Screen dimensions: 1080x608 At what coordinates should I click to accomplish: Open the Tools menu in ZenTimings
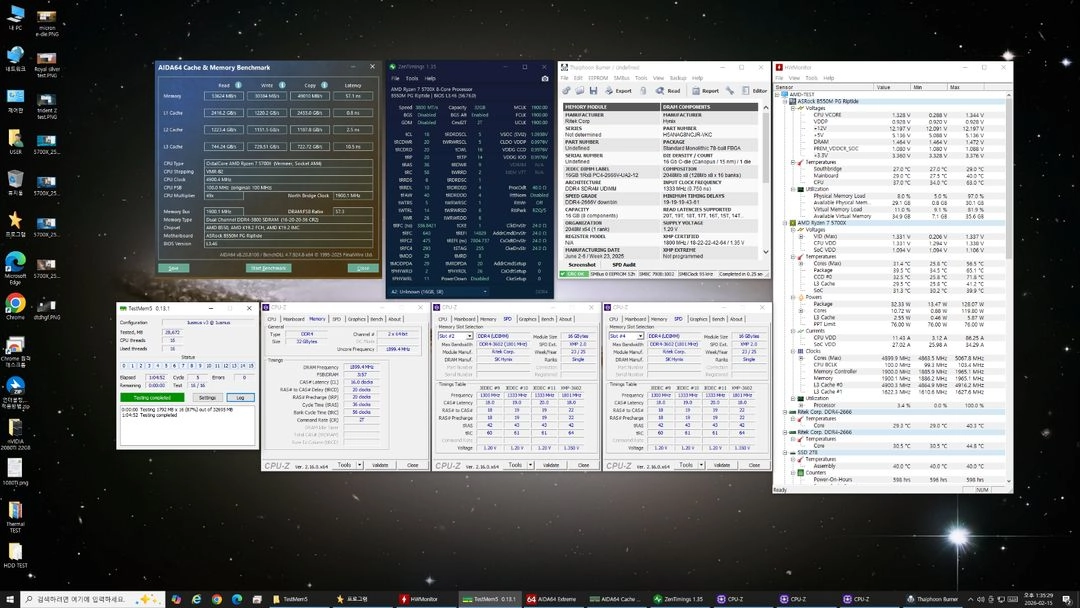[412, 78]
